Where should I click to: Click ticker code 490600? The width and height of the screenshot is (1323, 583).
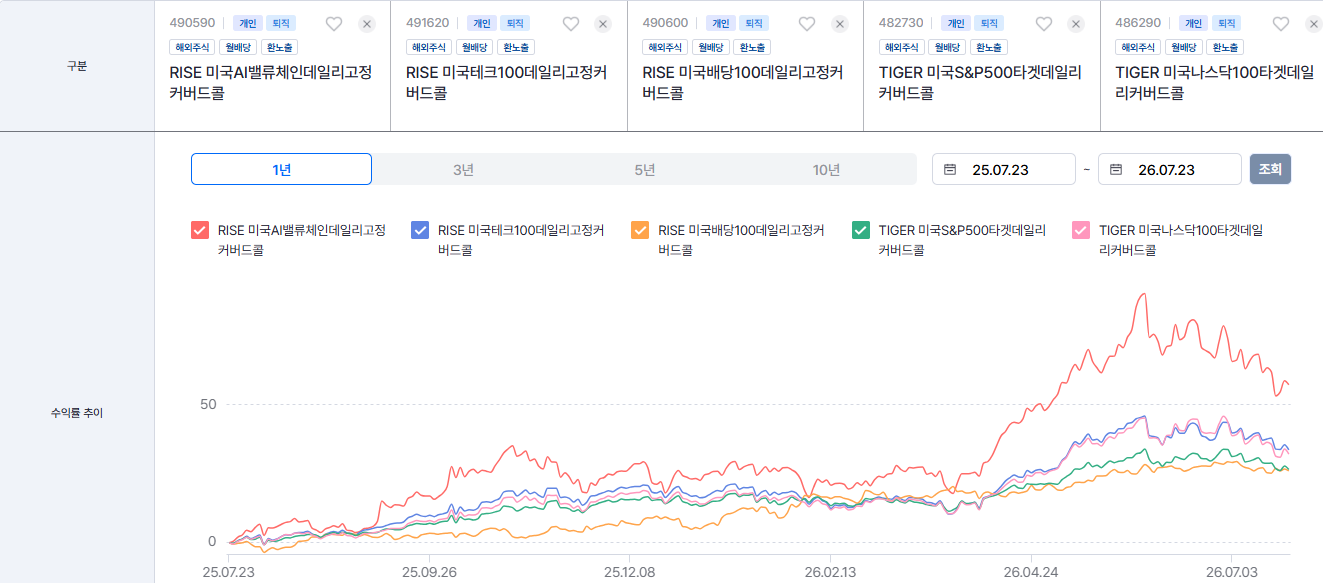click(x=665, y=23)
